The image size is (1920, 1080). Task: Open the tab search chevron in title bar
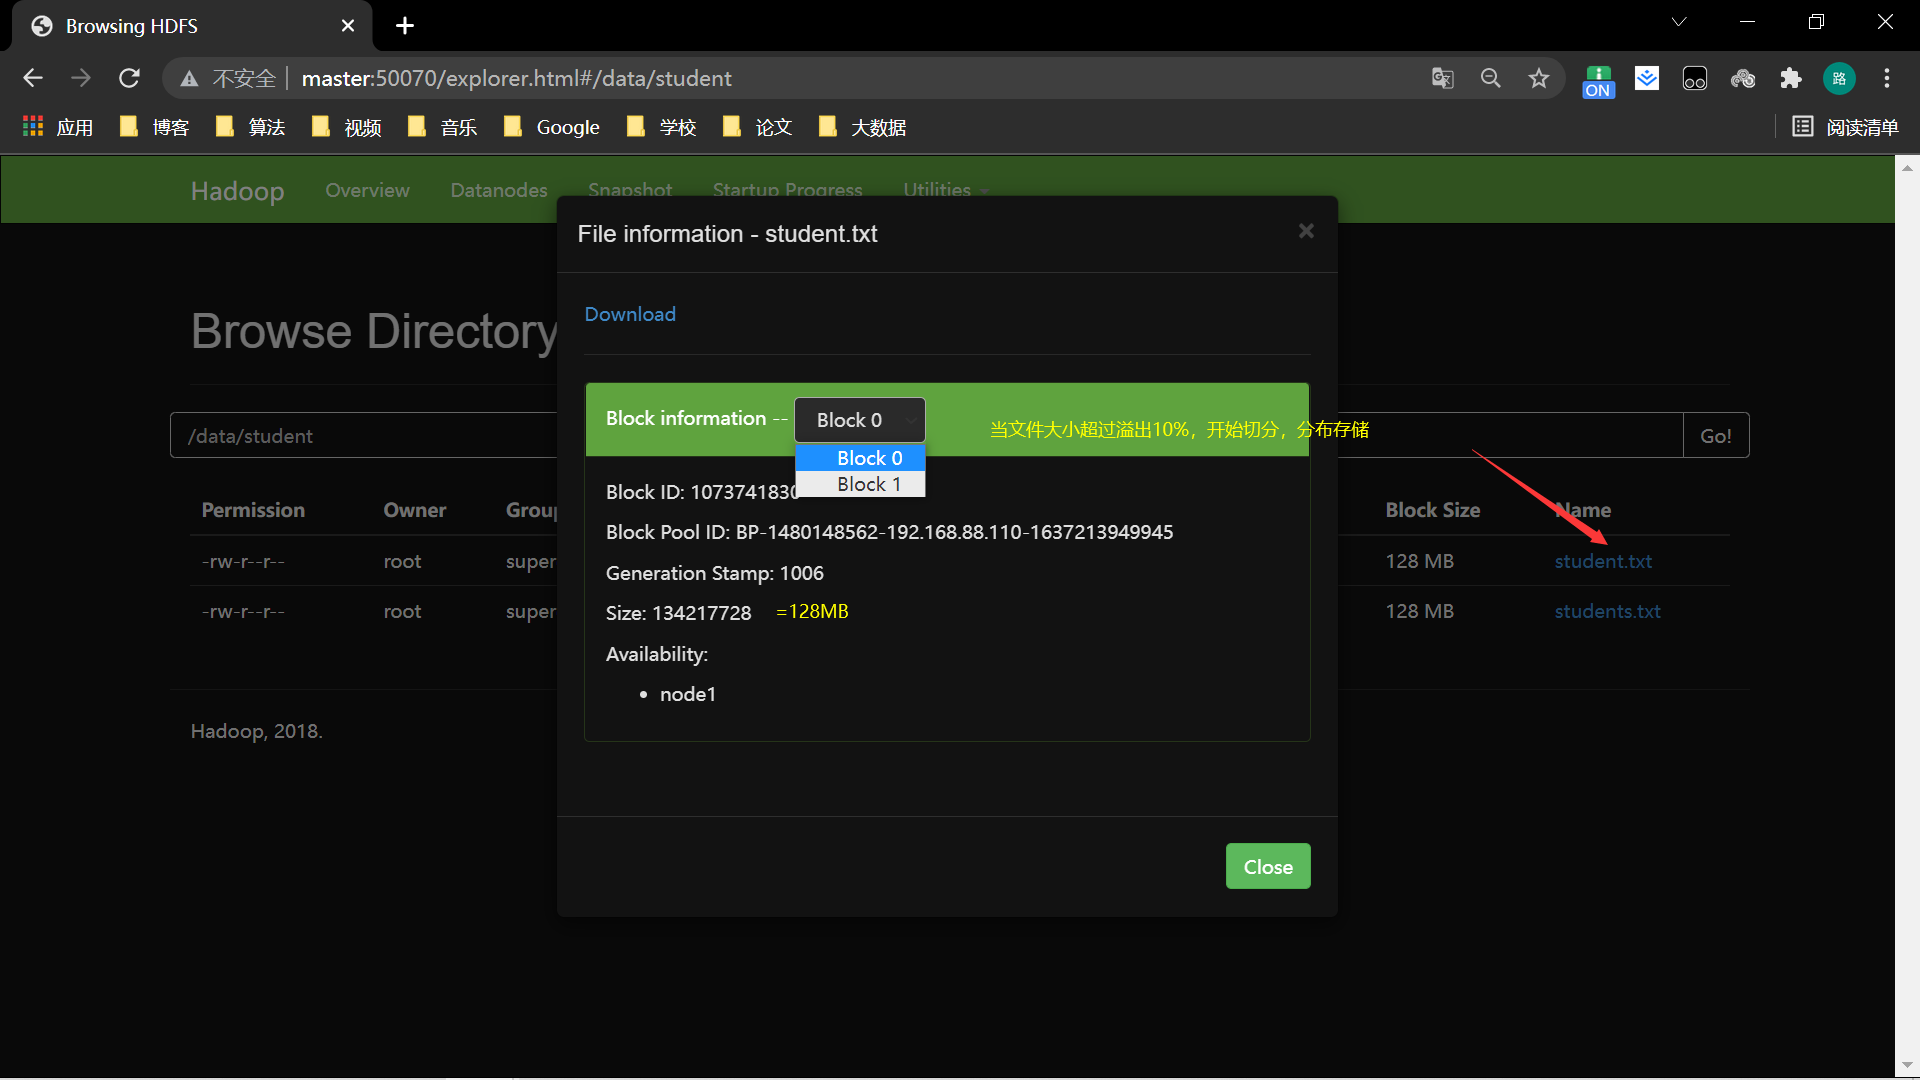click(1679, 22)
